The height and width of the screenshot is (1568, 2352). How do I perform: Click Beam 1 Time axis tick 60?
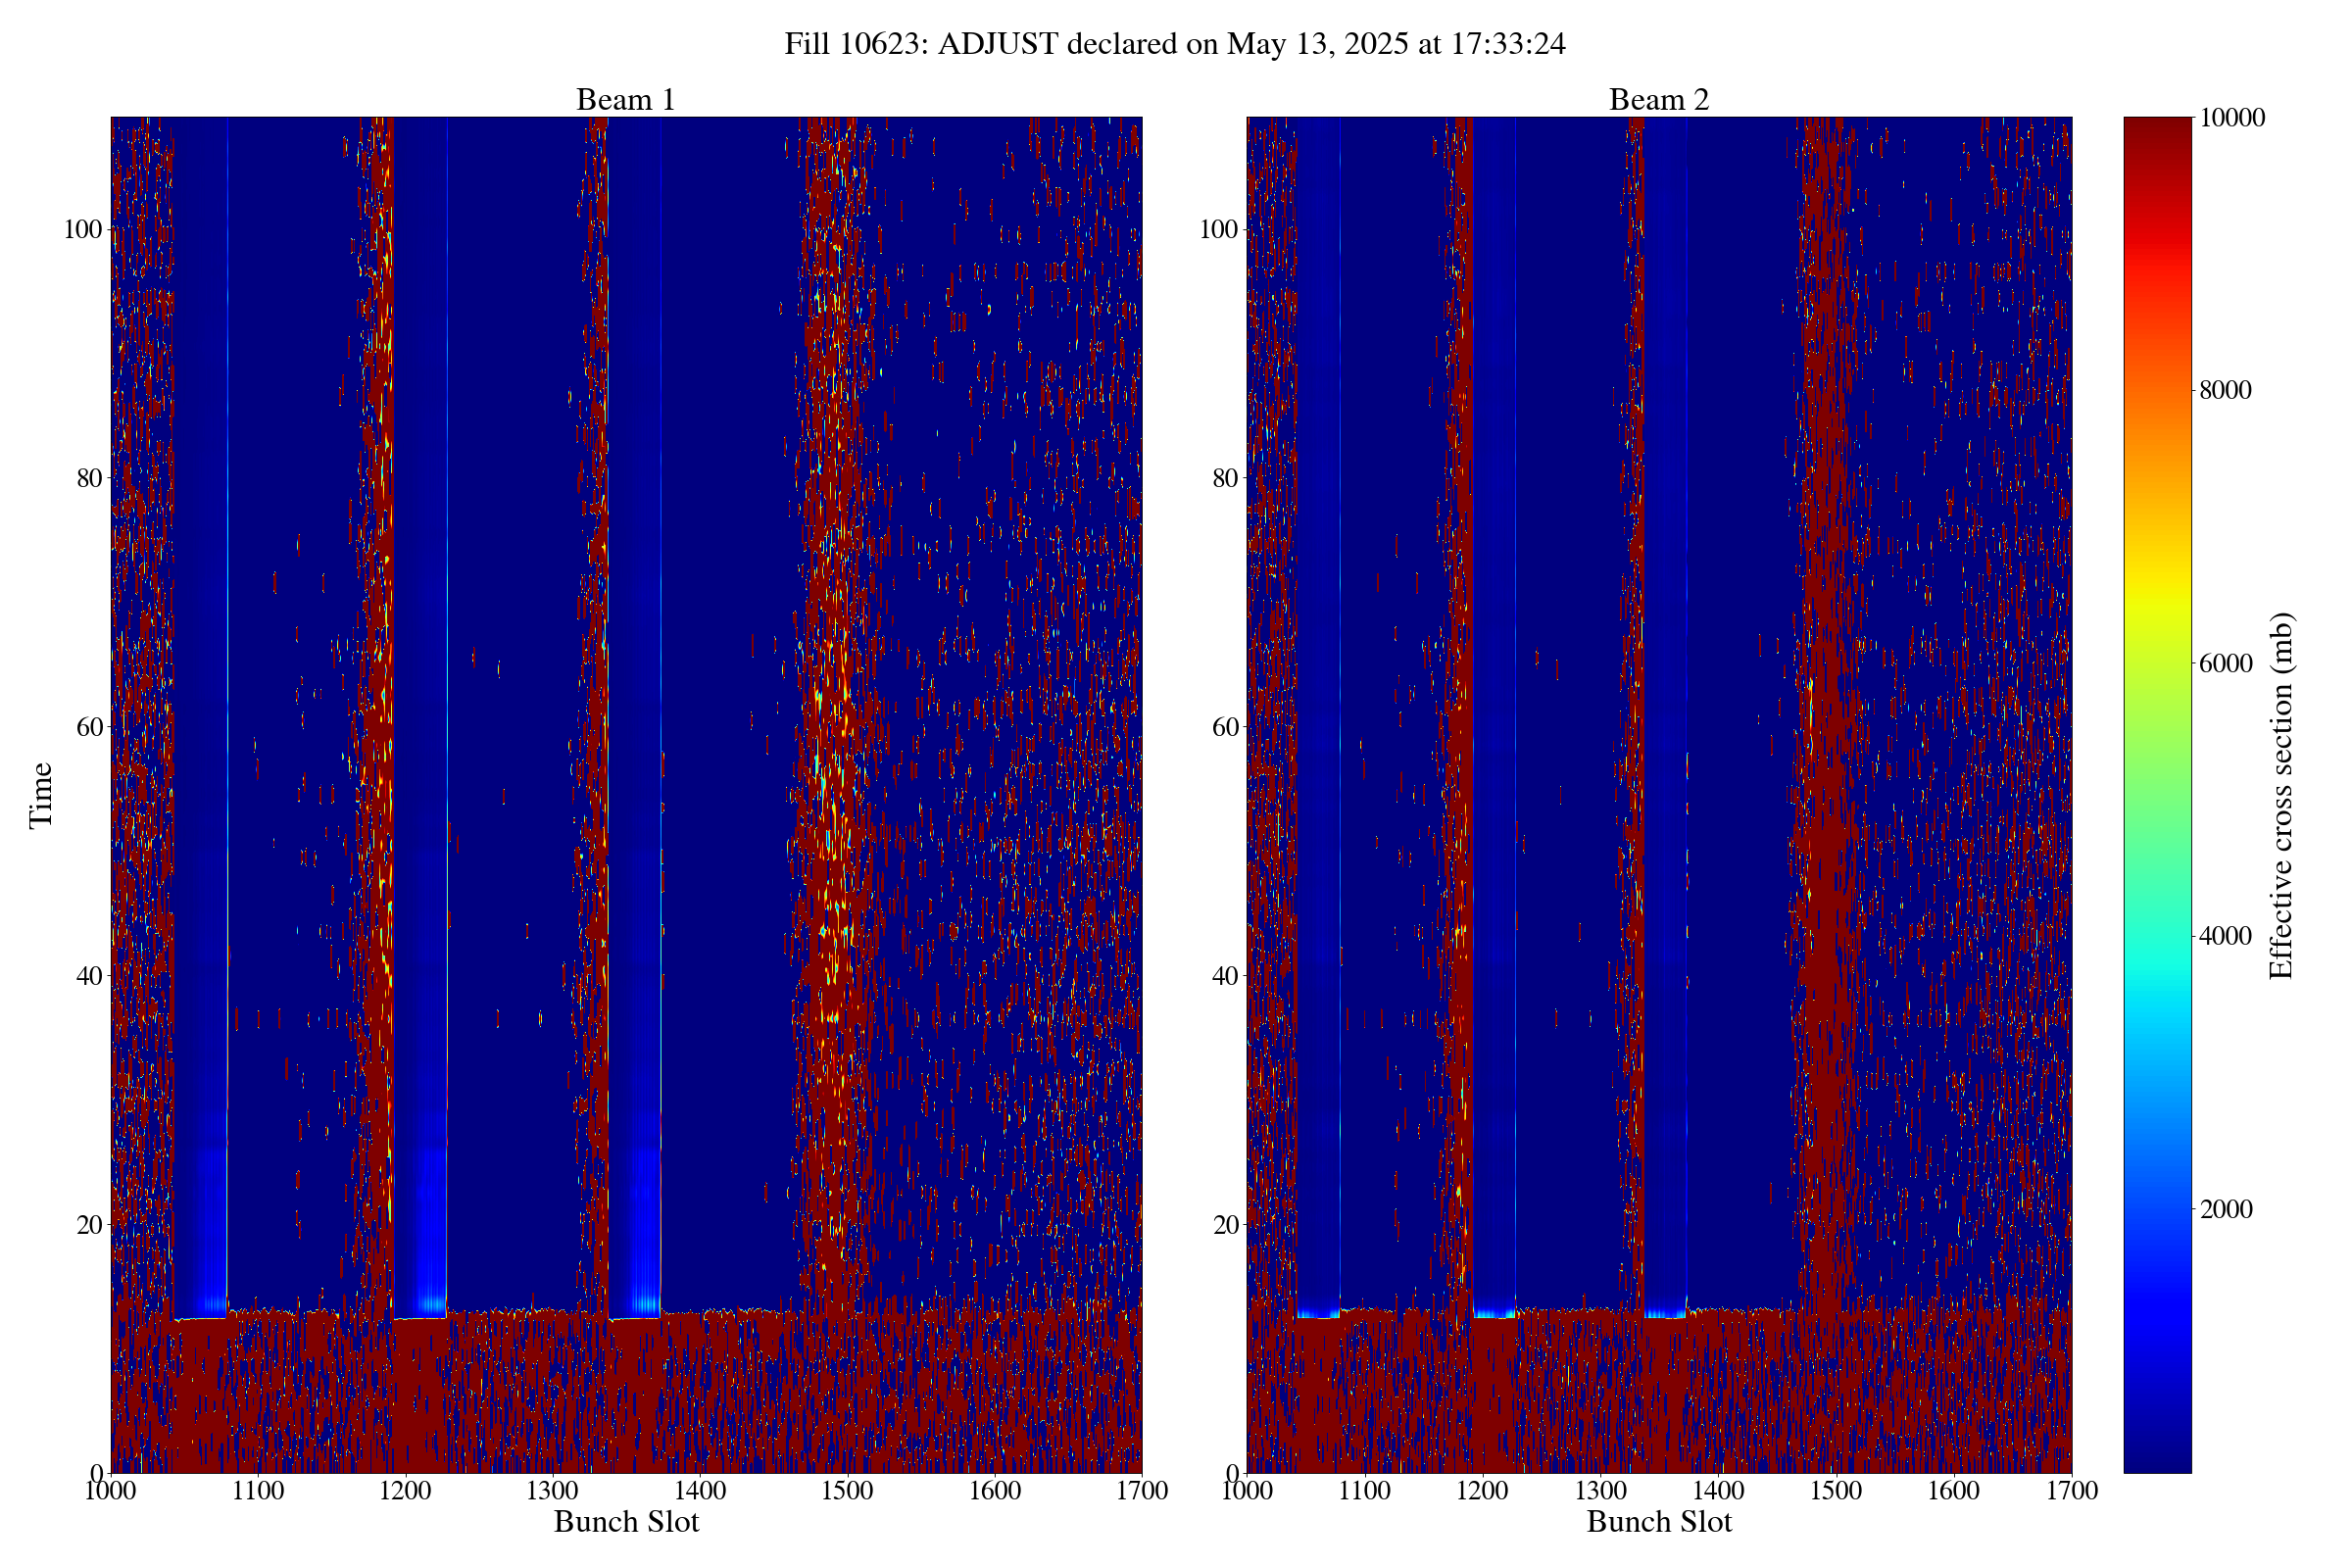coord(90,727)
